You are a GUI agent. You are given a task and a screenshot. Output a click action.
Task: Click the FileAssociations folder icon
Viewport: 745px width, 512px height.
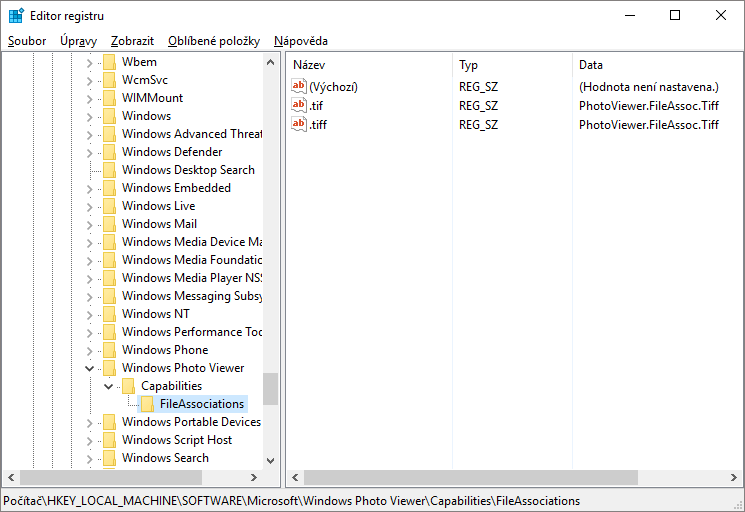[147, 404]
